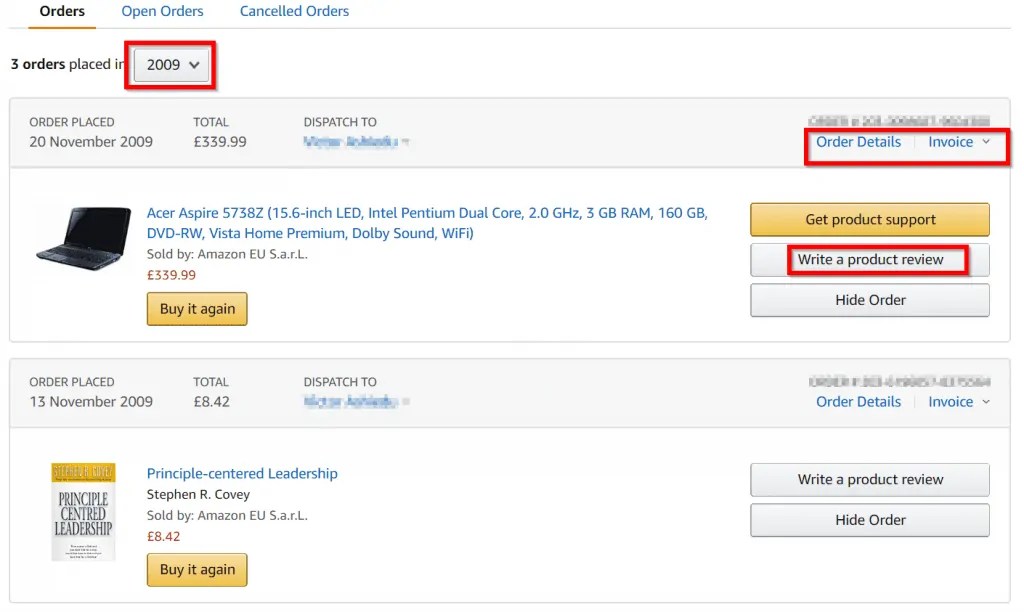Open Order Details for the 13 November 2009 order
The width and height of the screenshot is (1024, 612).
(858, 401)
